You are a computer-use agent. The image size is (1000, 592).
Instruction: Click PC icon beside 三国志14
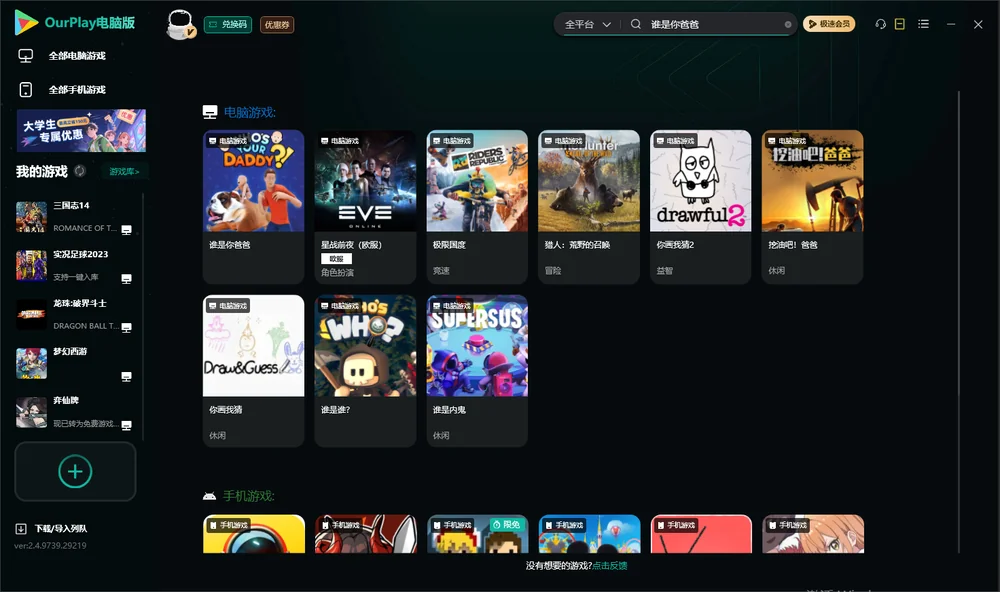coord(126,230)
